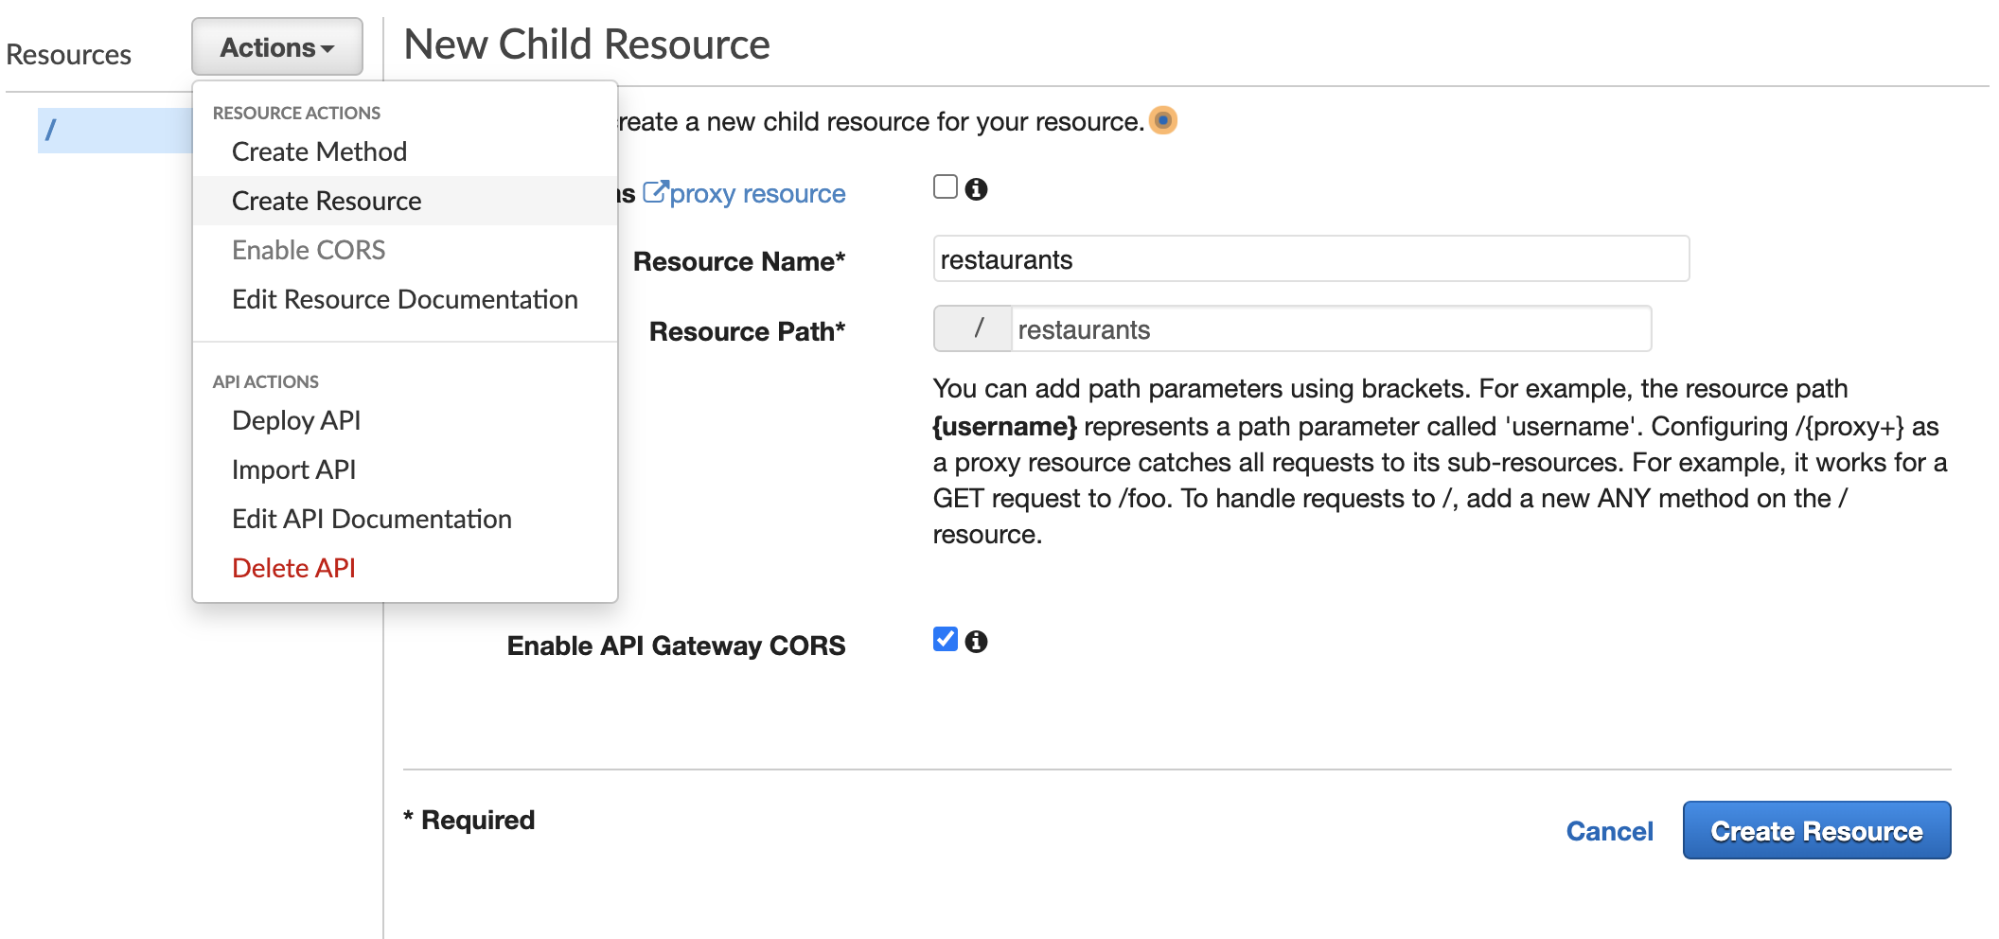Click the Cancel link
This screenshot has width=1999, height=939.
[1608, 830]
